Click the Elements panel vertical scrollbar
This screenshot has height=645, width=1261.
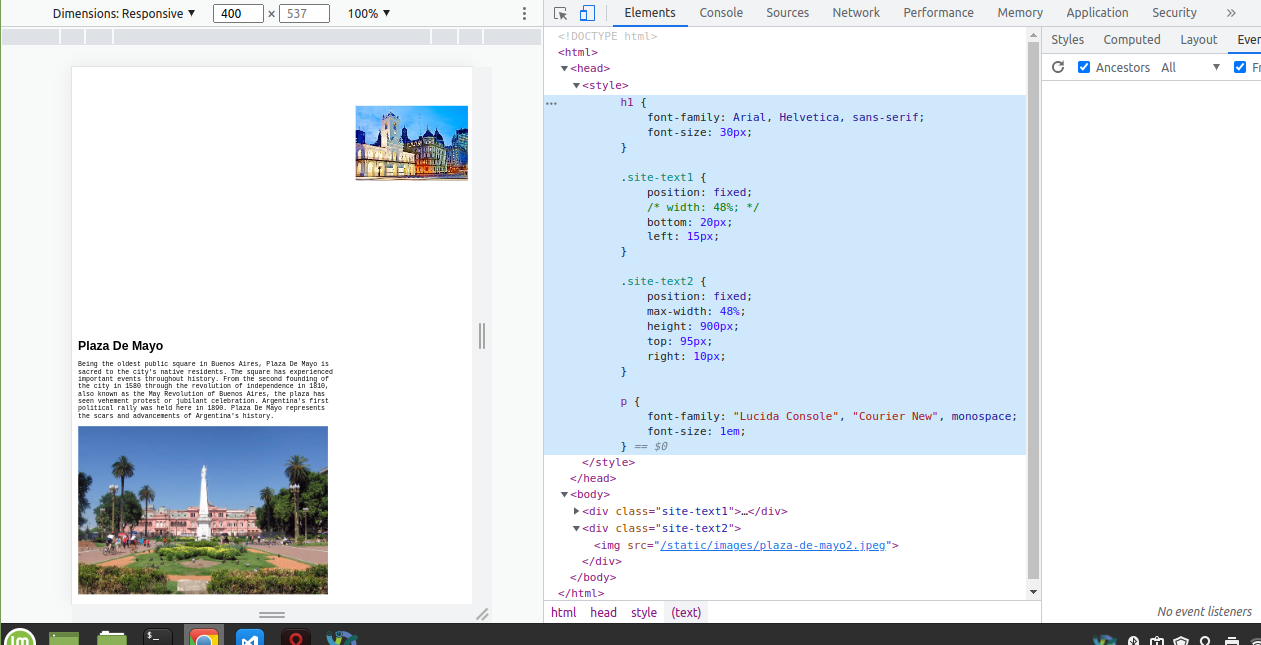click(x=1034, y=312)
